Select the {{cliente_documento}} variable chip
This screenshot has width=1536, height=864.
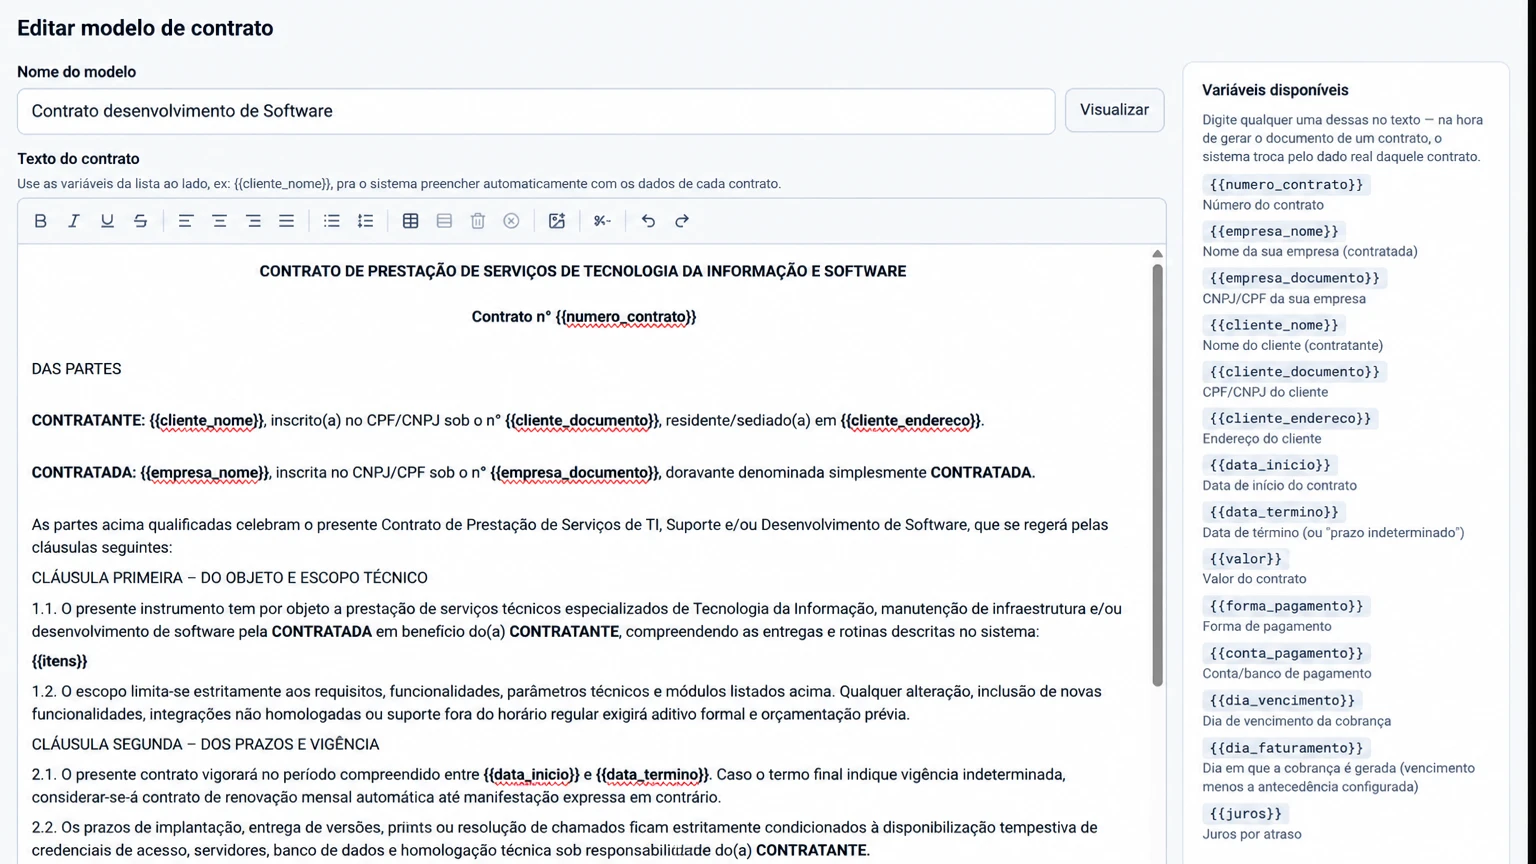(x=1294, y=372)
